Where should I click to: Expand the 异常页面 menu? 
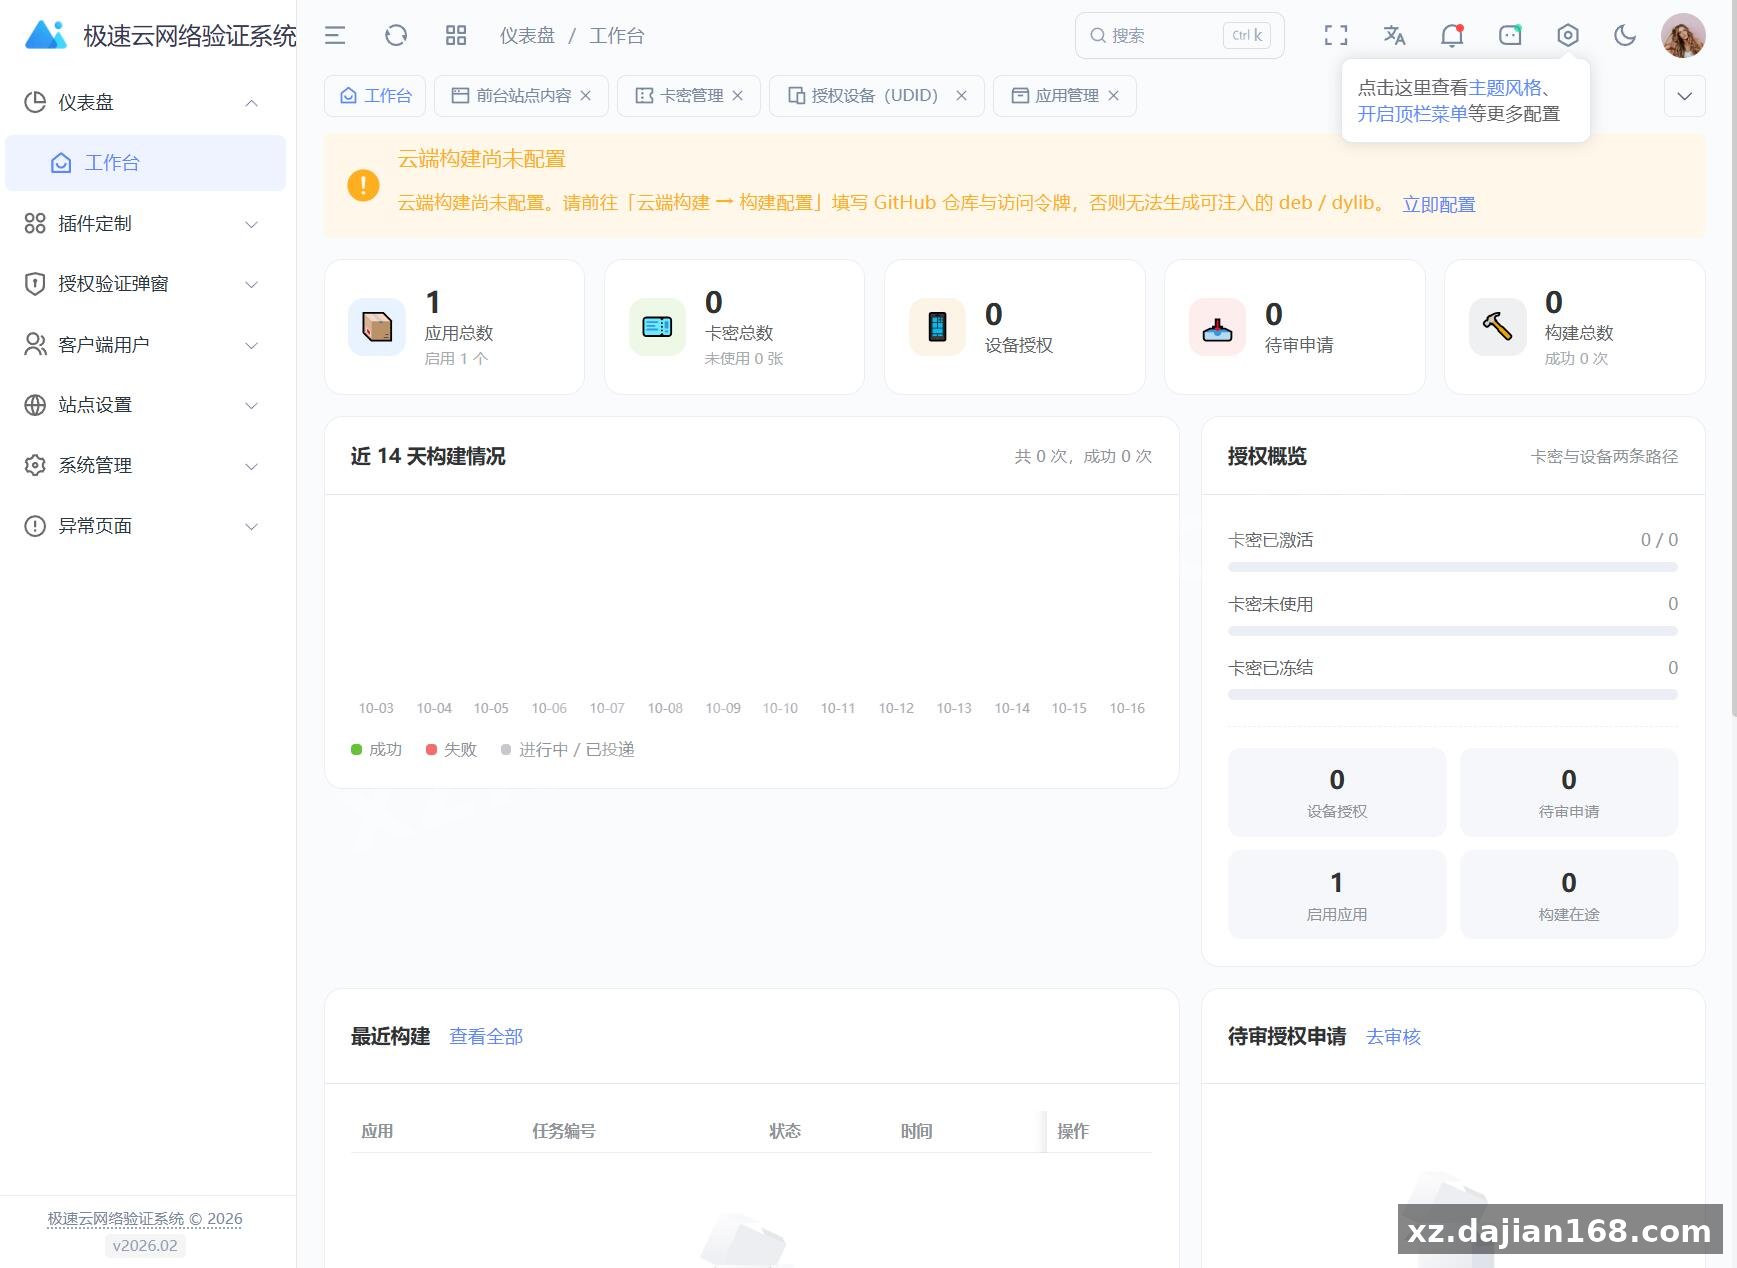[x=145, y=526]
